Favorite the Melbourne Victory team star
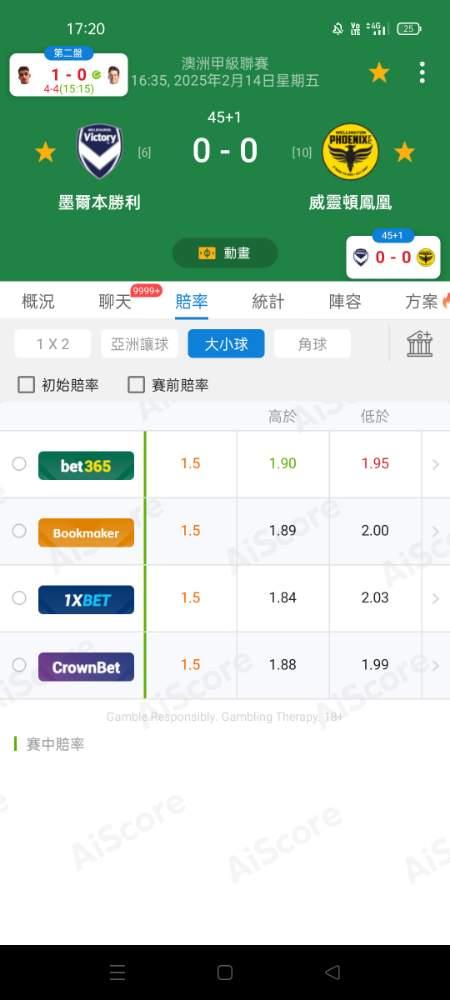This screenshot has height=1000, width=450. (x=45, y=152)
